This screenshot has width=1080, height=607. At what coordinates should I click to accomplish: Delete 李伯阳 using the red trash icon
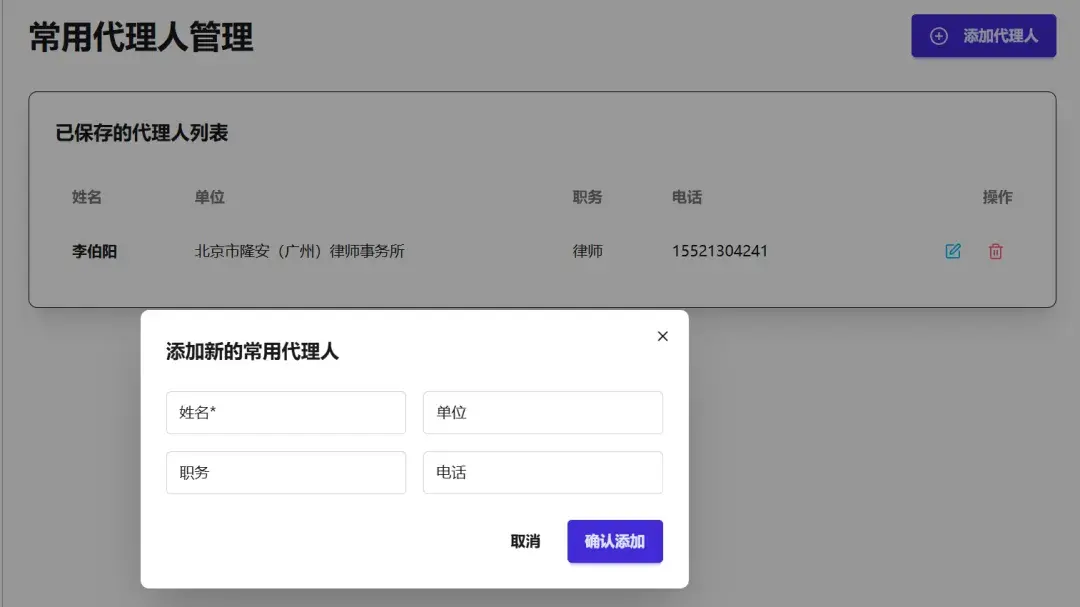[x=996, y=251]
